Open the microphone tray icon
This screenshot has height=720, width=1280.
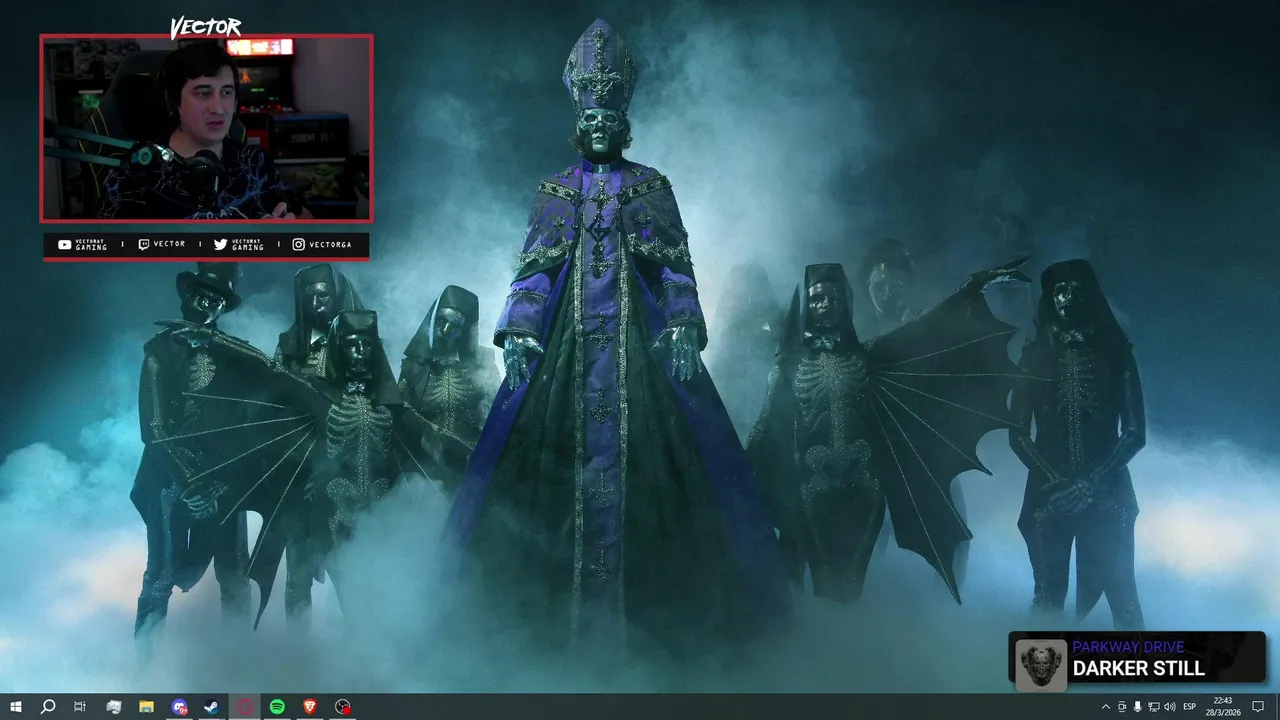pos(1138,707)
